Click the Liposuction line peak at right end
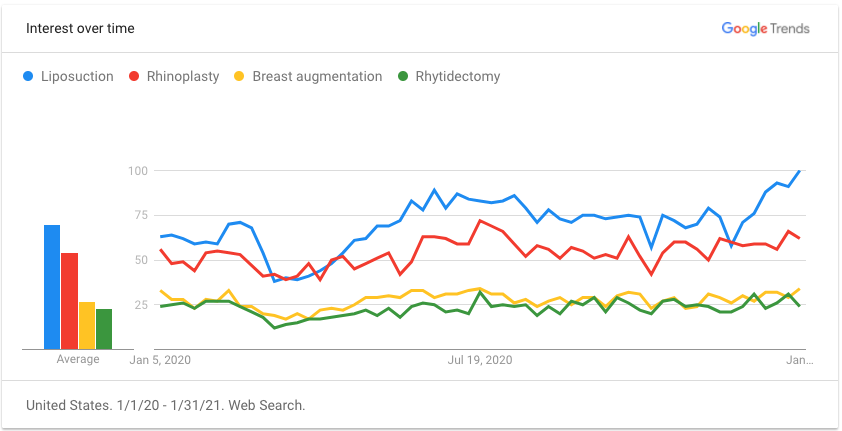Viewport: 842px width, 431px height. [800, 171]
